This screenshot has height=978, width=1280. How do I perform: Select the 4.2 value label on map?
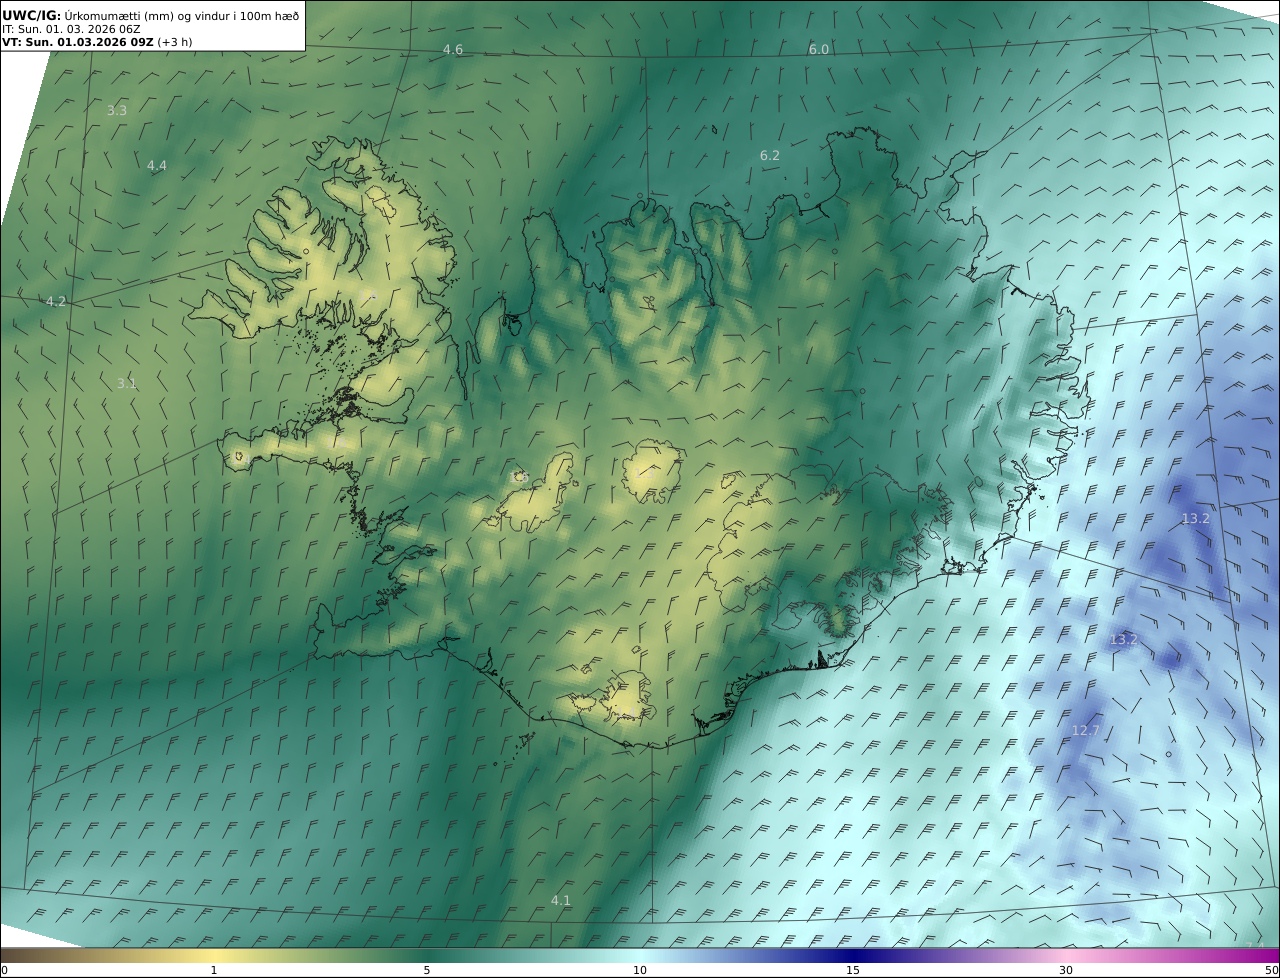[56, 301]
